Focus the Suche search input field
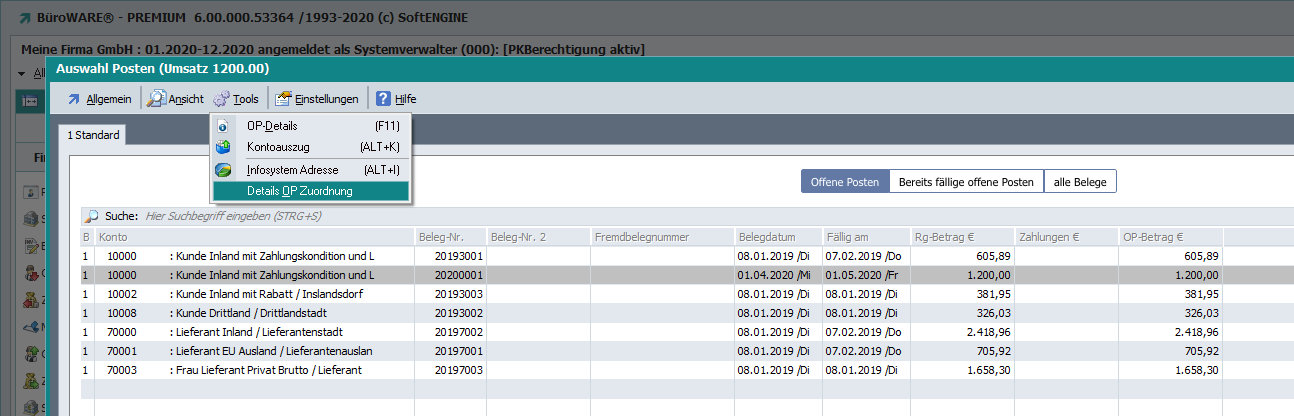This screenshot has height=416, width=1294. click(400, 216)
